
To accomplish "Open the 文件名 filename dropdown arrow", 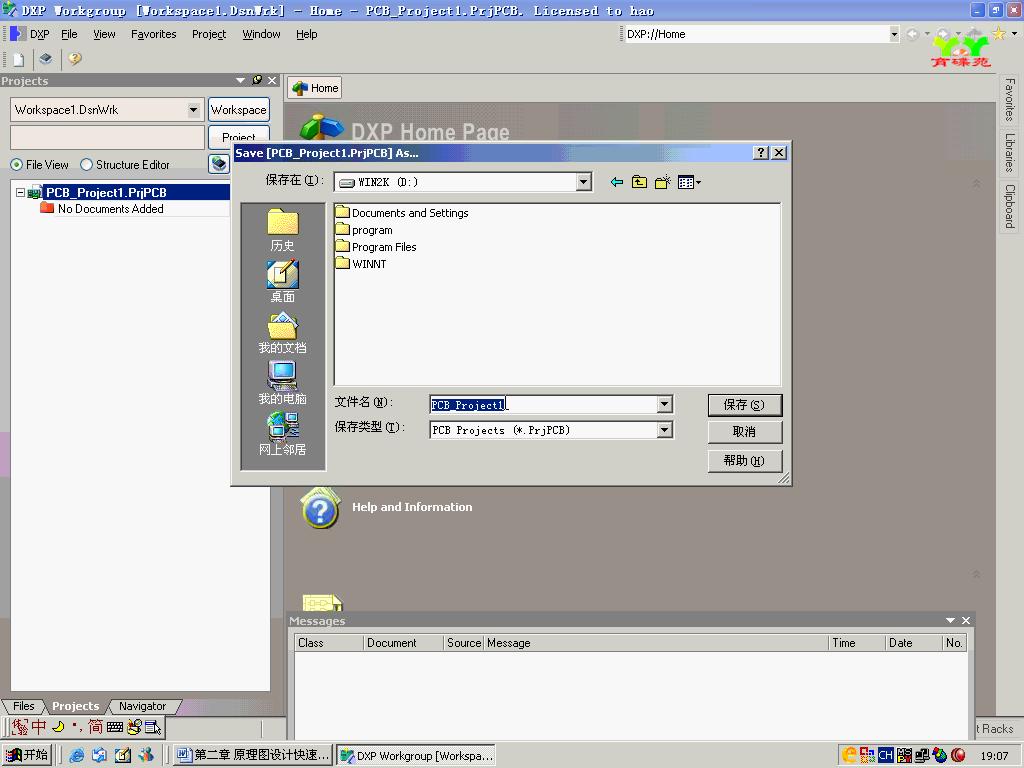I will click(x=664, y=405).
